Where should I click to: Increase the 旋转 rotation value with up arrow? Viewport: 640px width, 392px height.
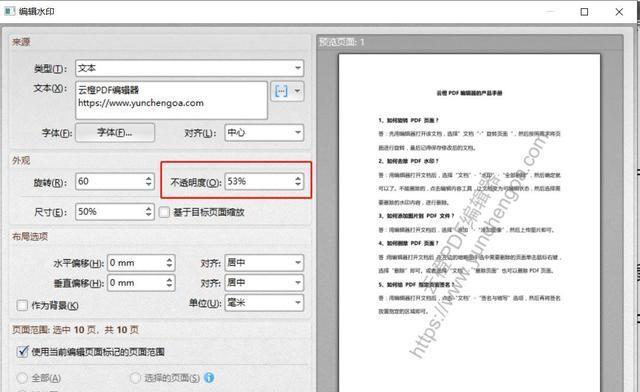click(x=149, y=178)
